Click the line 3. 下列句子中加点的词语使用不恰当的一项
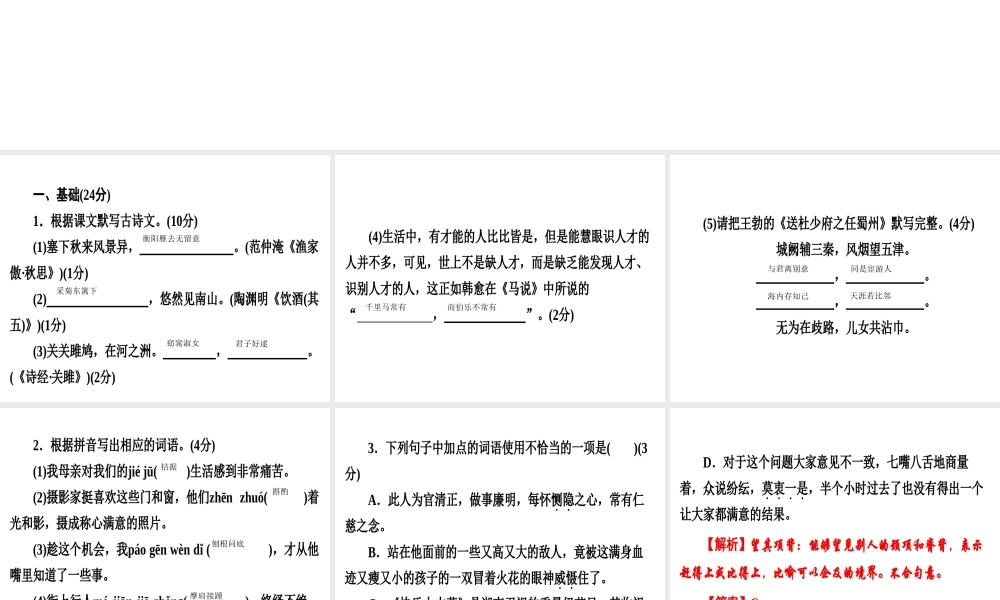This screenshot has width=1000, height=600. coord(508,448)
